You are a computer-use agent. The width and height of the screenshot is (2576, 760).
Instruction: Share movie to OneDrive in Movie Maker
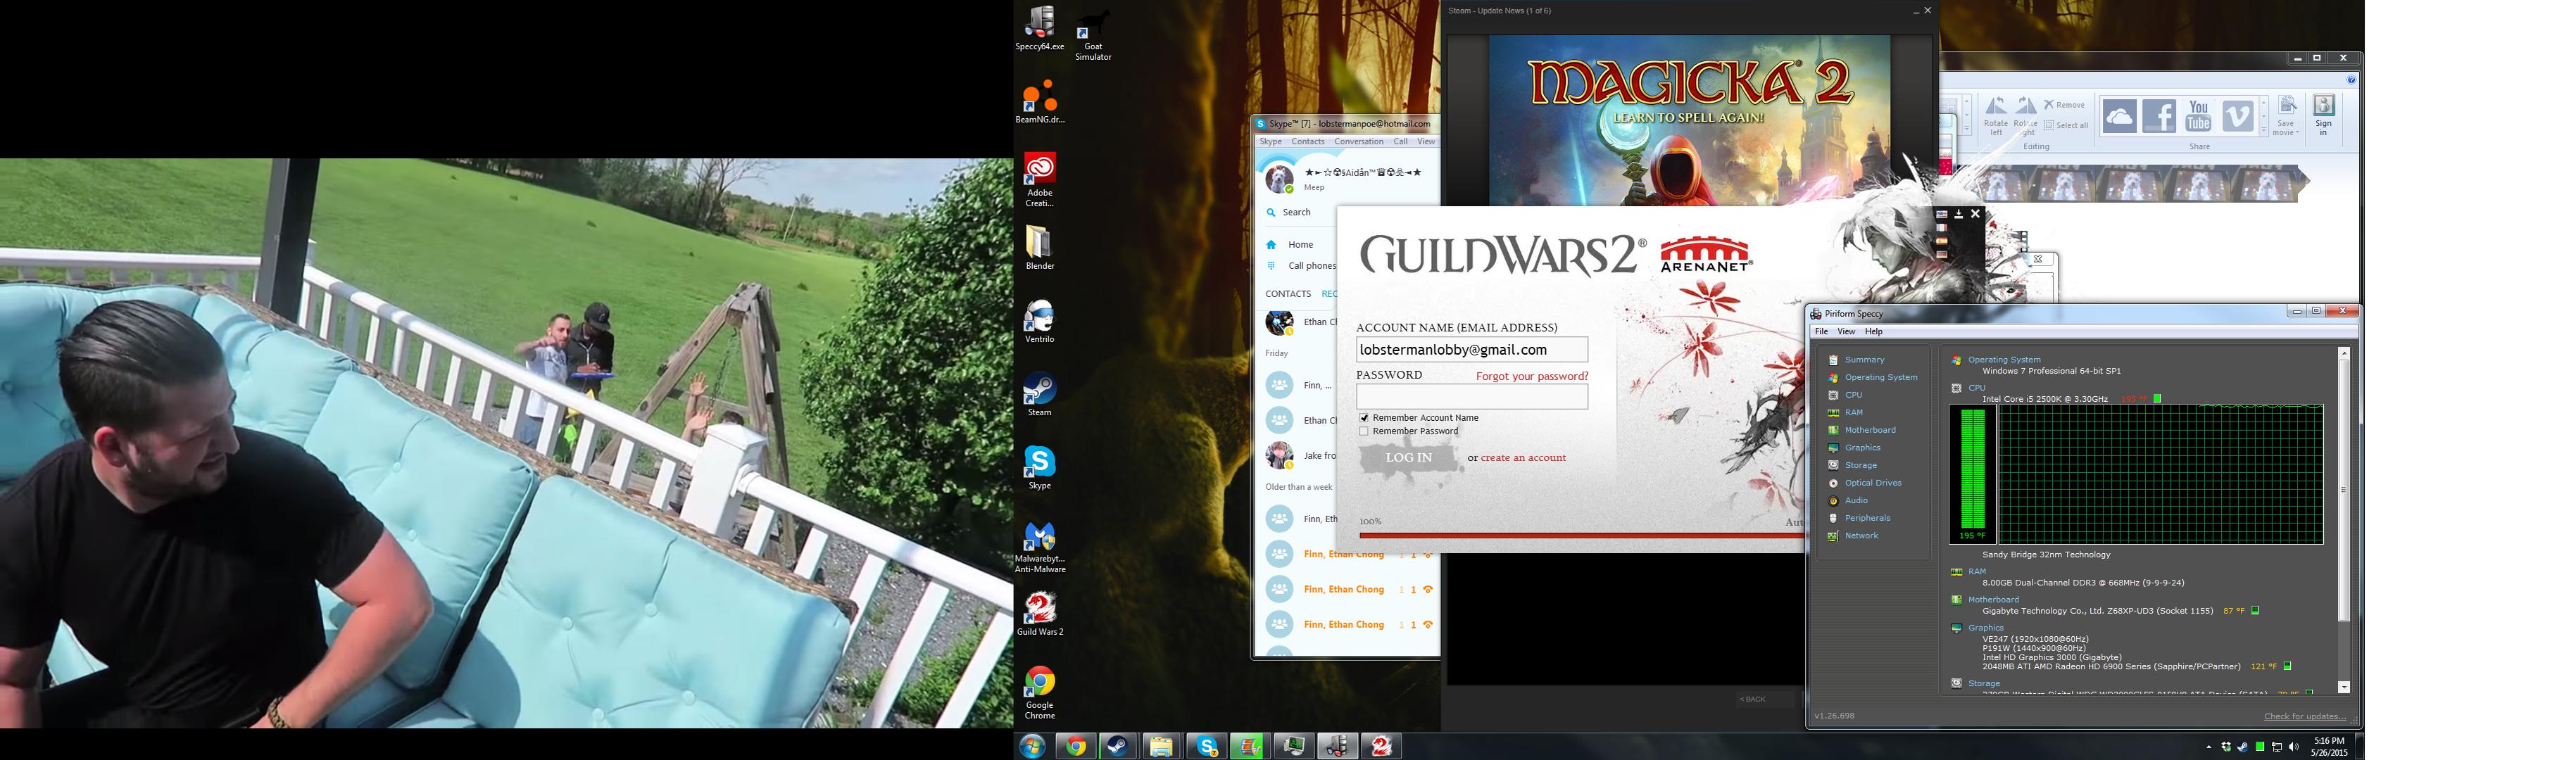click(x=2119, y=116)
